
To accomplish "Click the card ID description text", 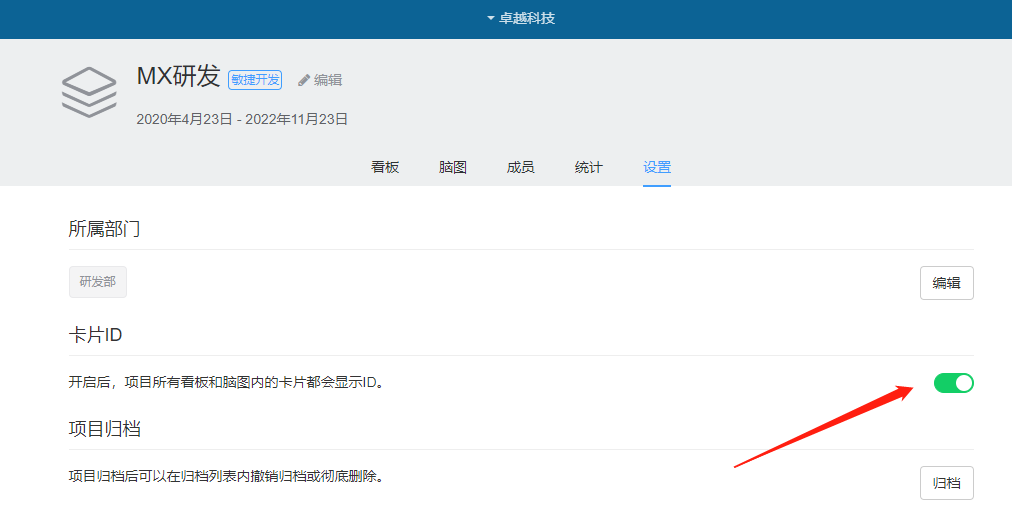I will [x=226, y=382].
